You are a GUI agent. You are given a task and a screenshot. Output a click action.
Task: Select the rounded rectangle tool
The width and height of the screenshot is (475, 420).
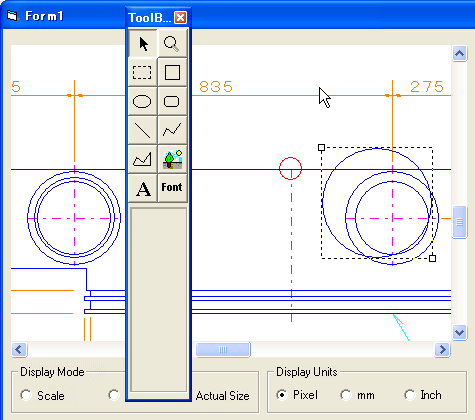172,101
